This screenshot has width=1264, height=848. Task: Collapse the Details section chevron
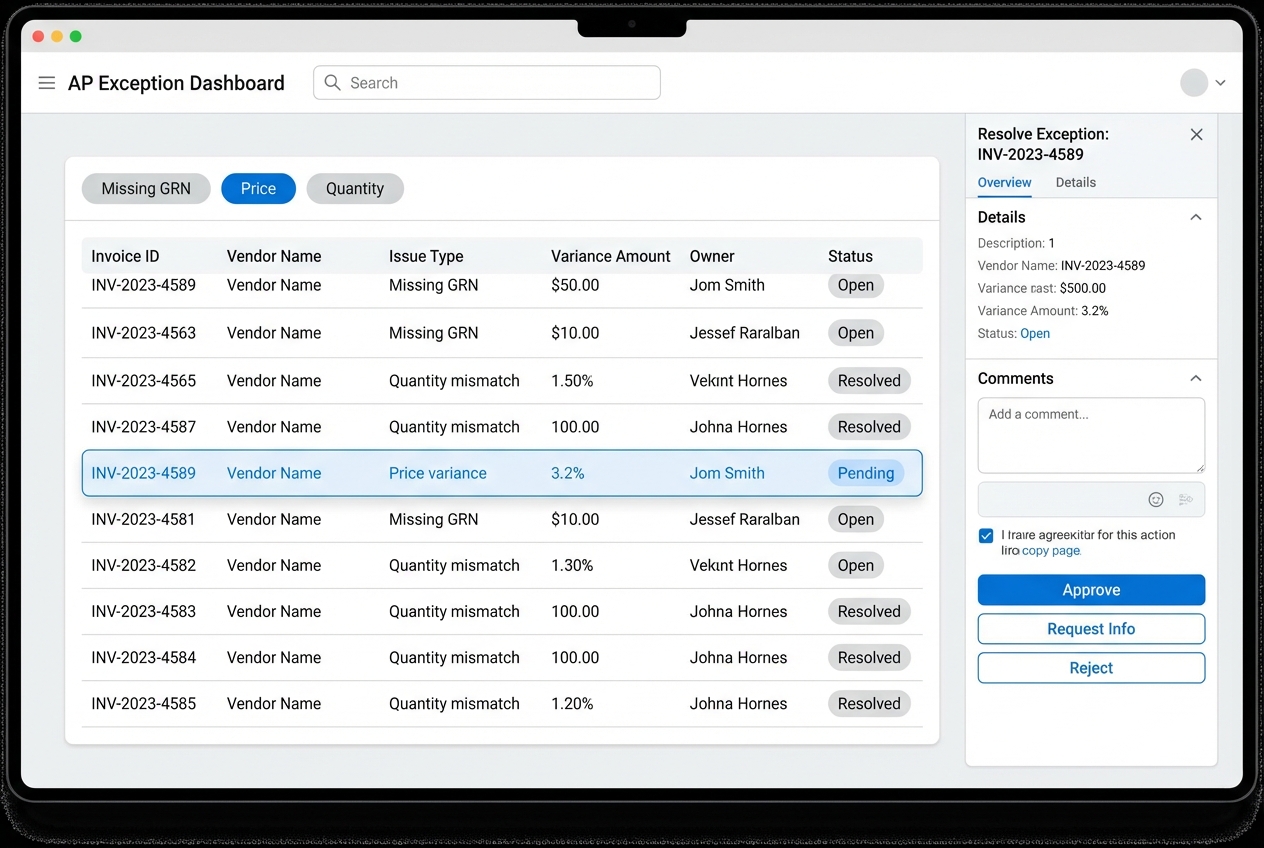point(1195,217)
